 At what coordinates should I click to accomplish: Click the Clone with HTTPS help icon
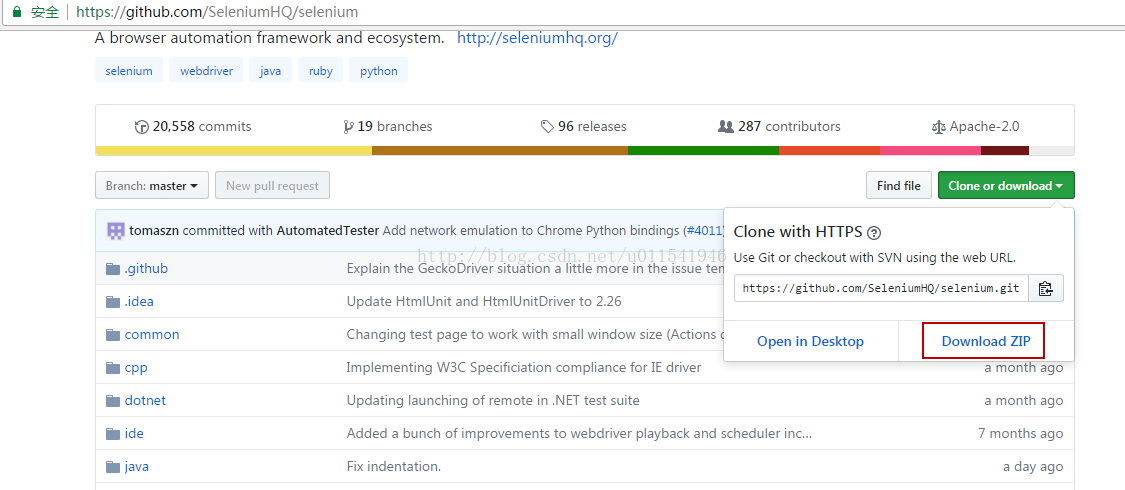pos(874,232)
